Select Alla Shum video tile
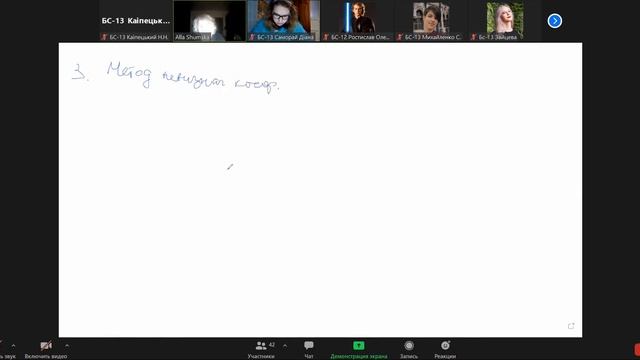Image resolution: width=640 pixels, height=360 pixels. pos(209,21)
